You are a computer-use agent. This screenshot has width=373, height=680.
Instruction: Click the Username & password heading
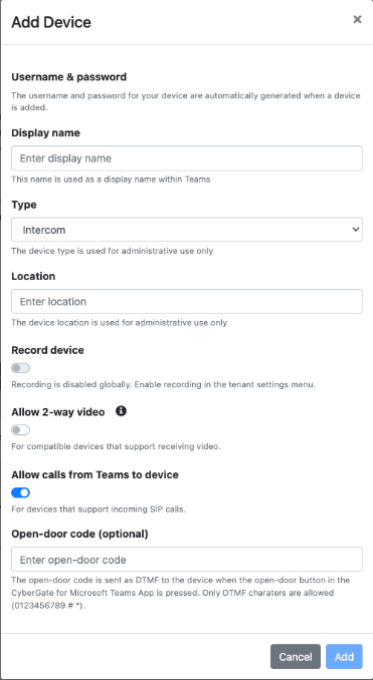[69, 77]
